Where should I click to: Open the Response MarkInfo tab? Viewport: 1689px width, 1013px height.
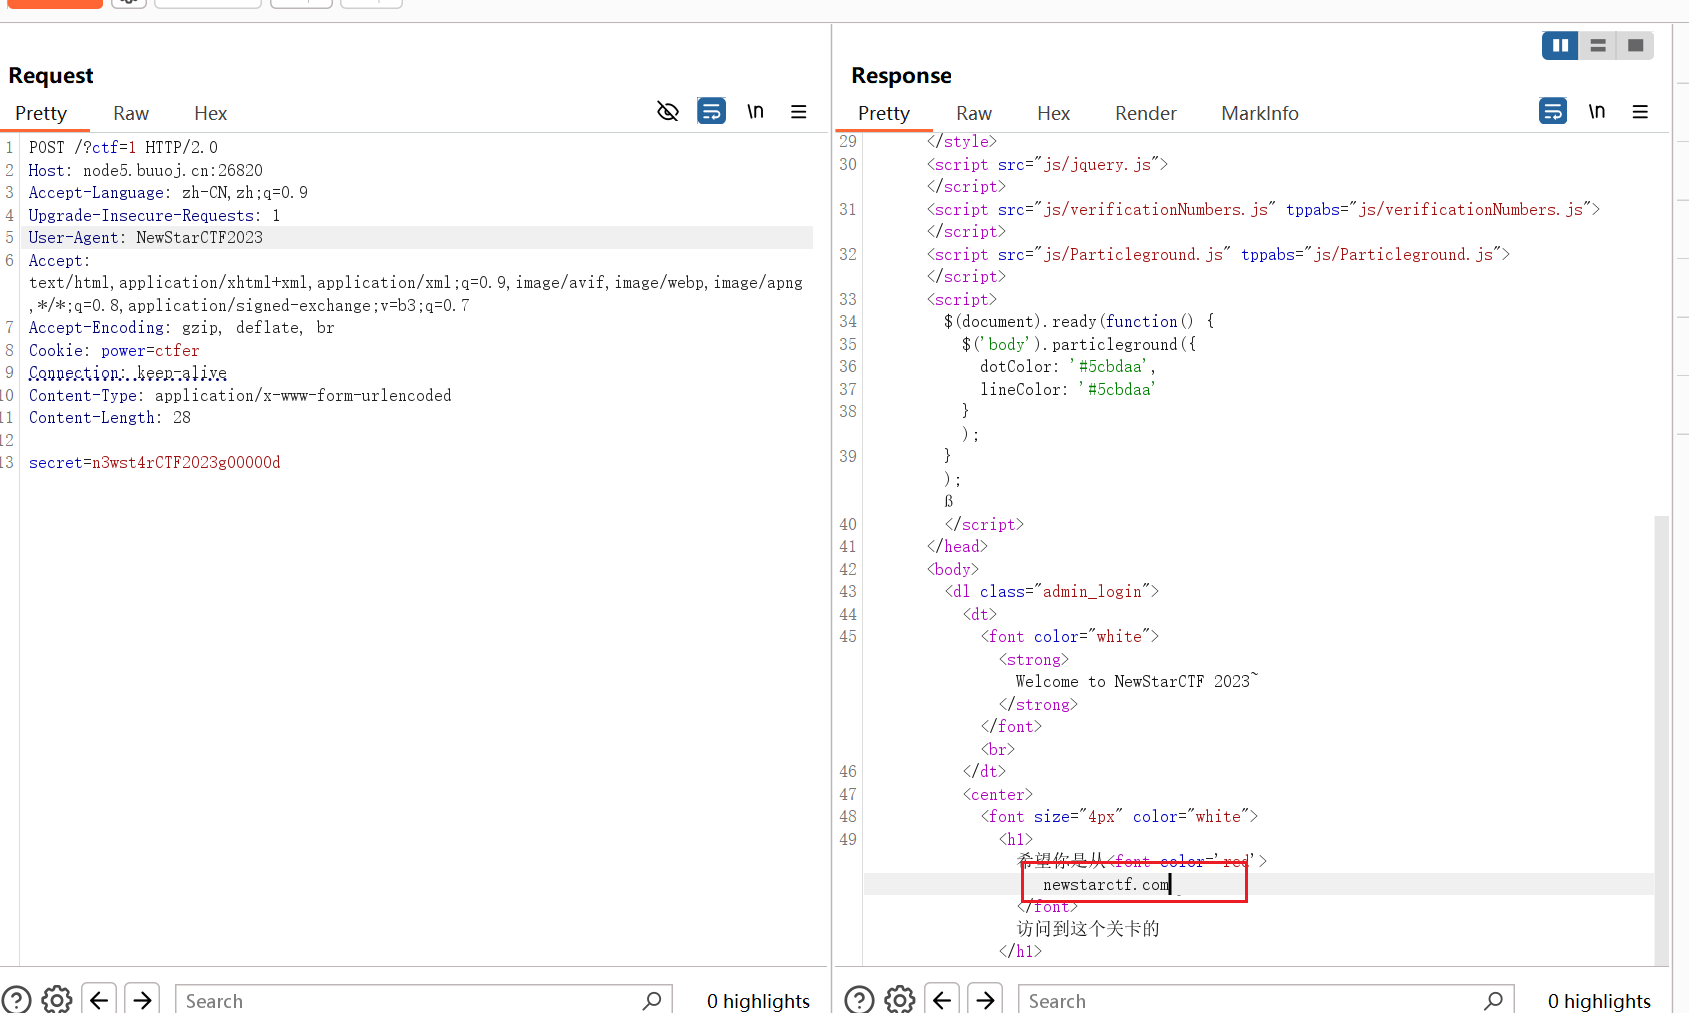[1260, 113]
